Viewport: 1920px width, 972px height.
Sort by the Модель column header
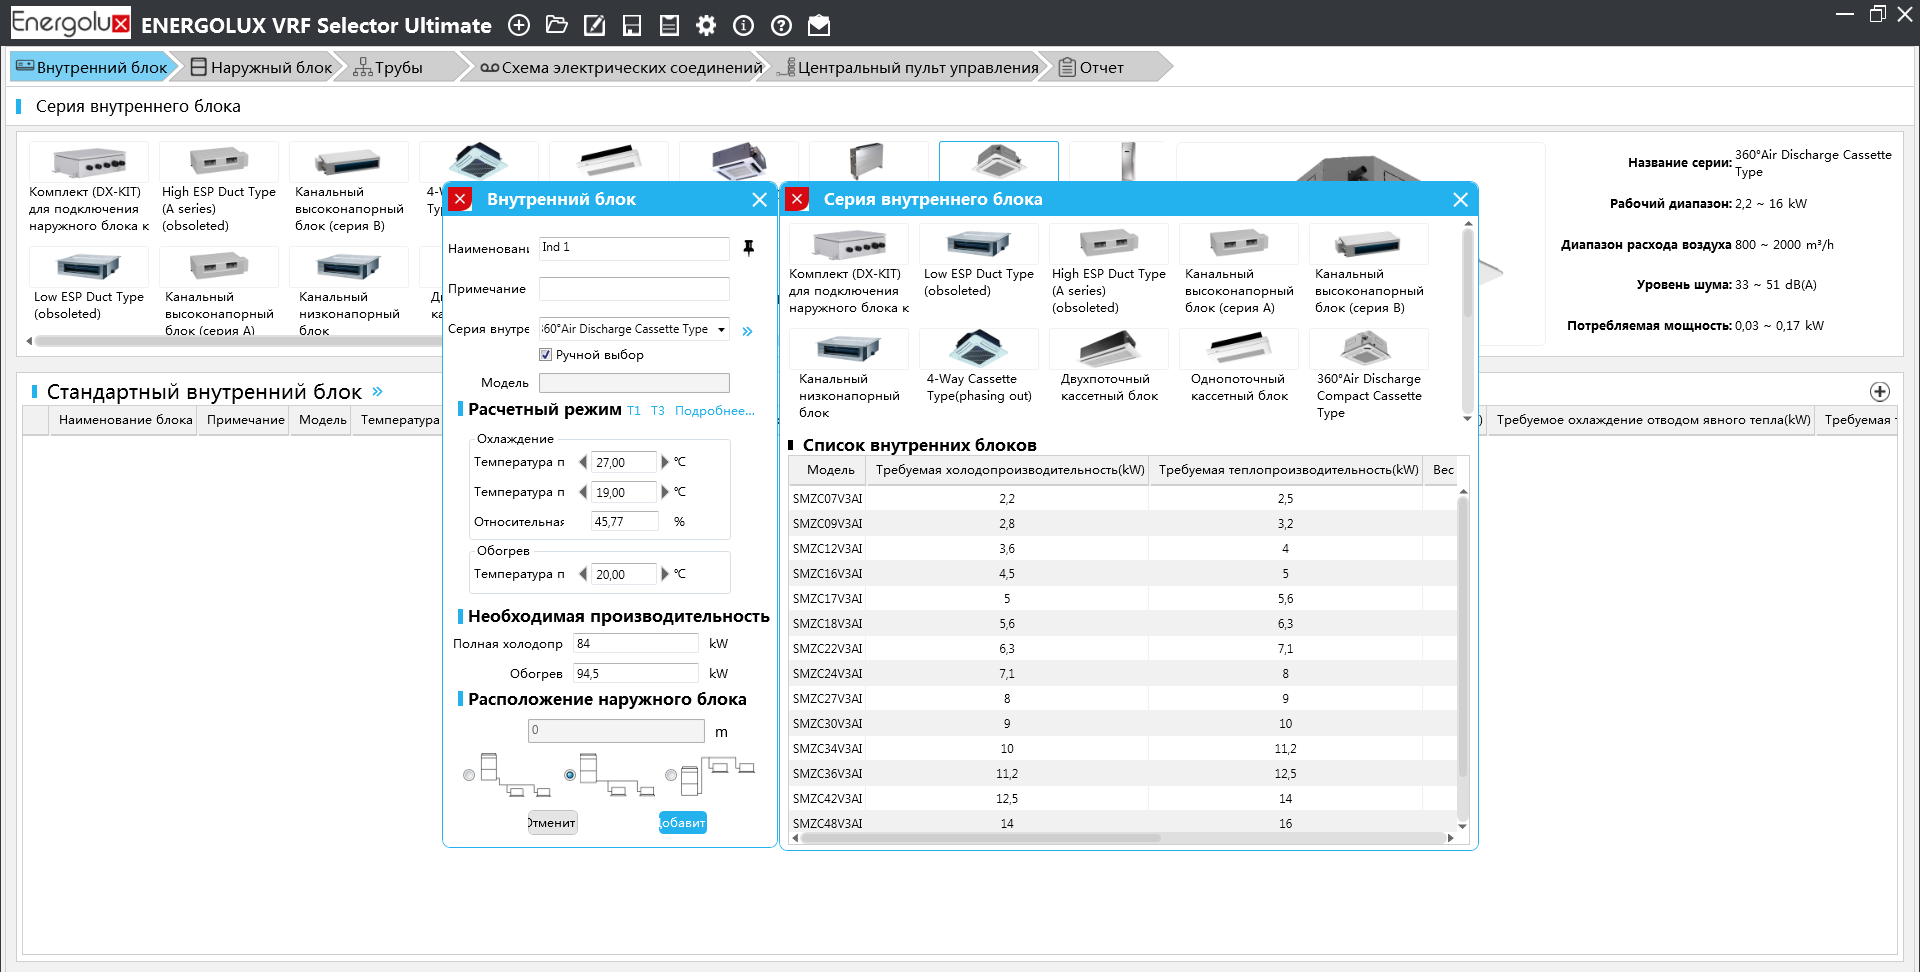coord(830,470)
